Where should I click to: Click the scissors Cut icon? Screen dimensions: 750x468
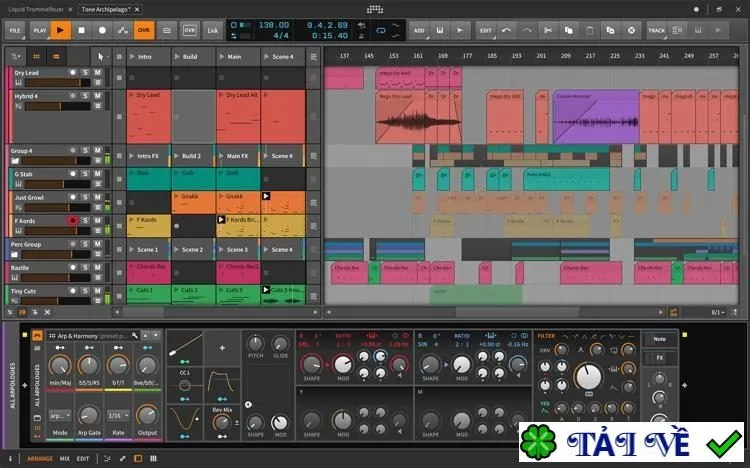click(548, 30)
